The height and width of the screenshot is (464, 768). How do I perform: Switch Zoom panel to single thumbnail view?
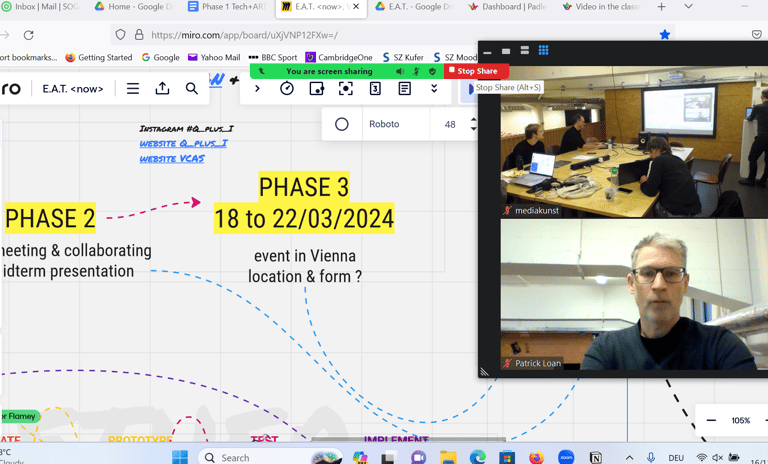[x=506, y=51]
